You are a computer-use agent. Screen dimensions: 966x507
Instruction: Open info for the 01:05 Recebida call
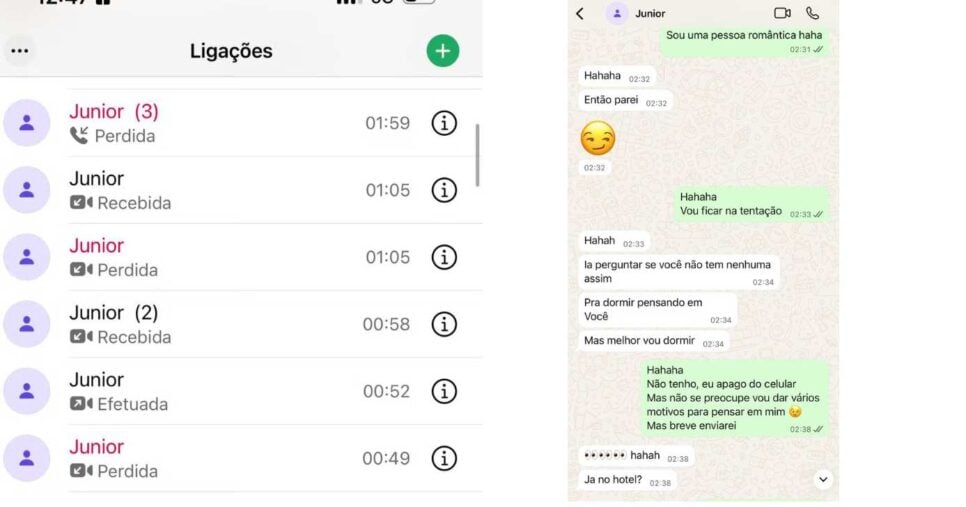pos(444,190)
